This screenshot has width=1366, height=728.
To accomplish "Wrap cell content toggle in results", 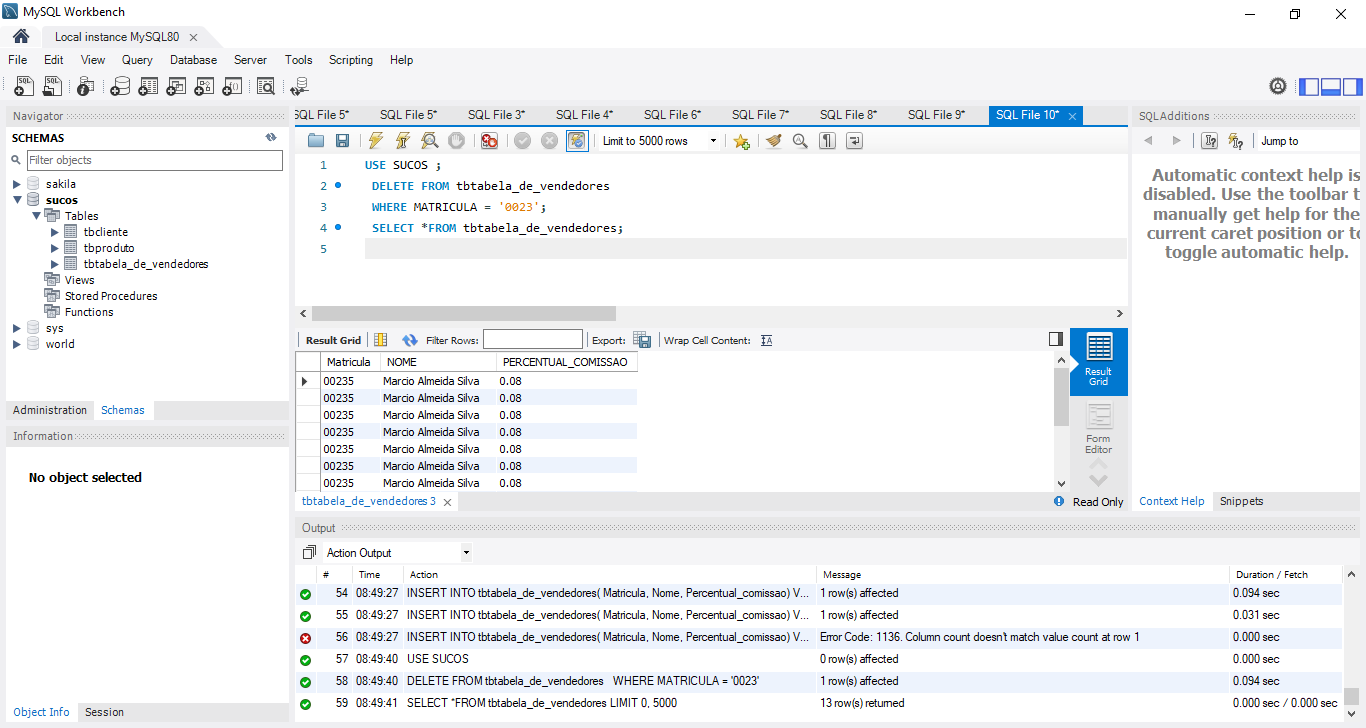I will tap(767, 340).
